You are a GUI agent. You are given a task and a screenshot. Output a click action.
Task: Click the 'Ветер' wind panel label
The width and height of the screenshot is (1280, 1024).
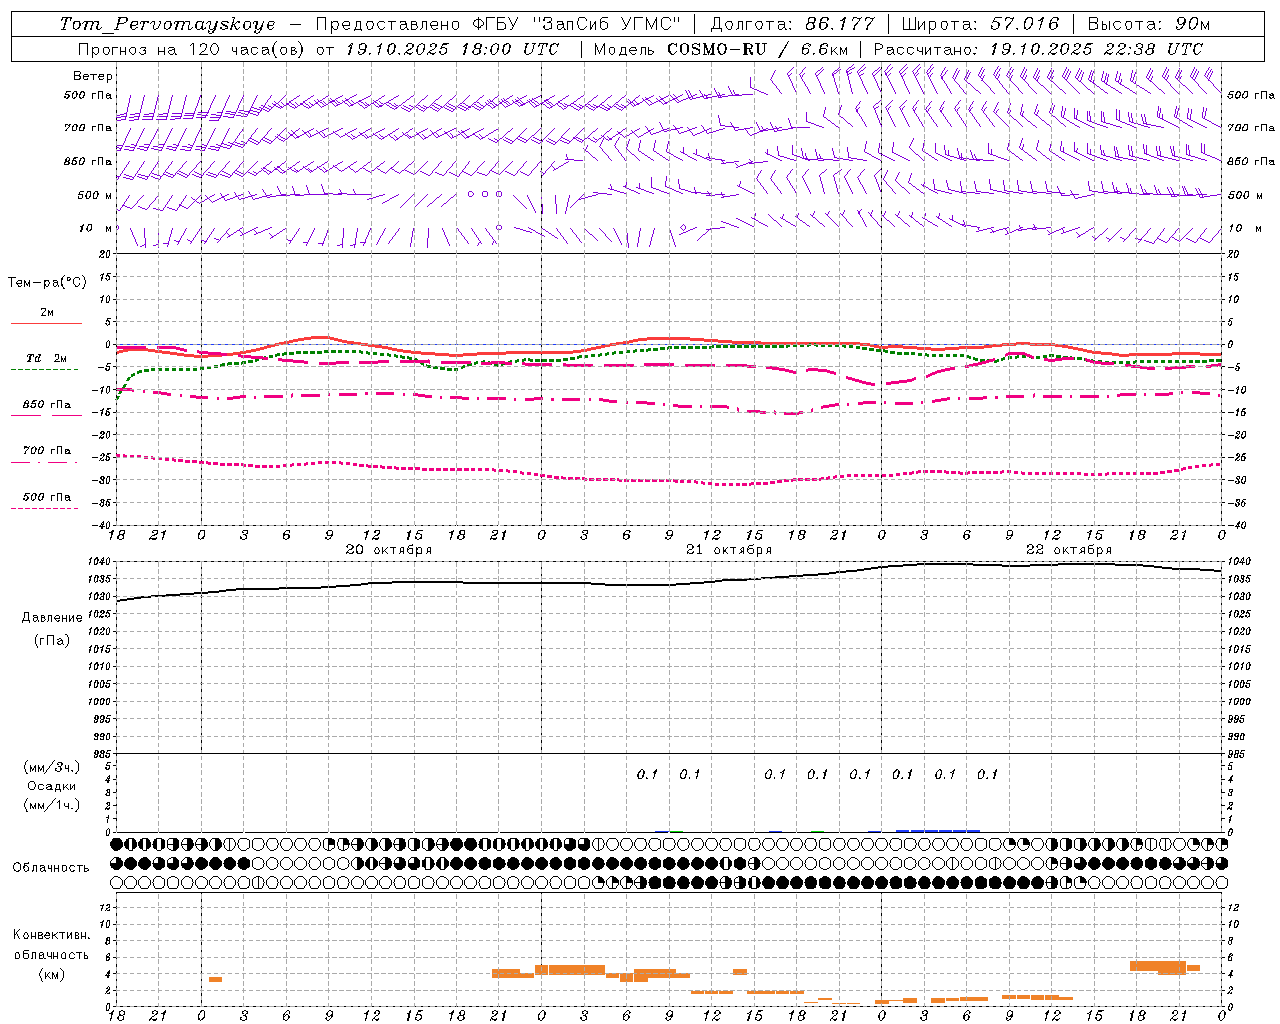[x=93, y=76]
